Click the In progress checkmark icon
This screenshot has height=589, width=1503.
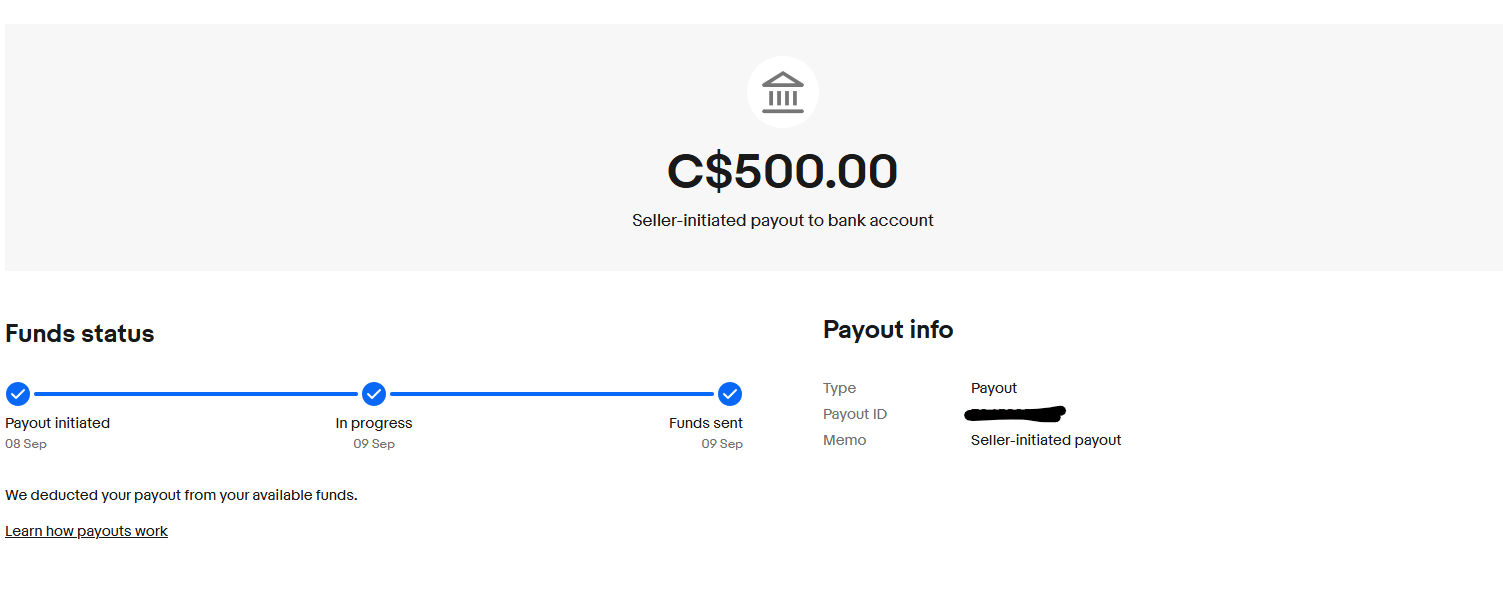pos(374,393)
